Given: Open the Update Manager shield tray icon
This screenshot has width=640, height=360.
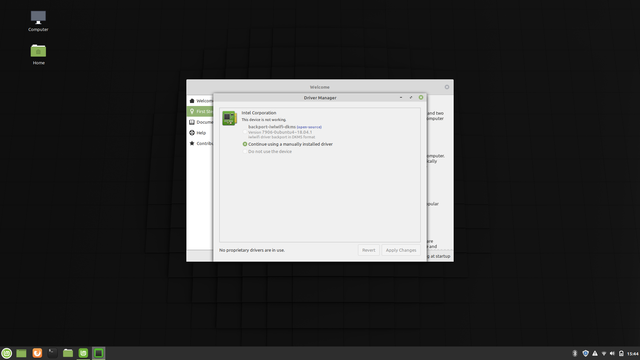Looking at the screenshot, I should click(585, 353).
